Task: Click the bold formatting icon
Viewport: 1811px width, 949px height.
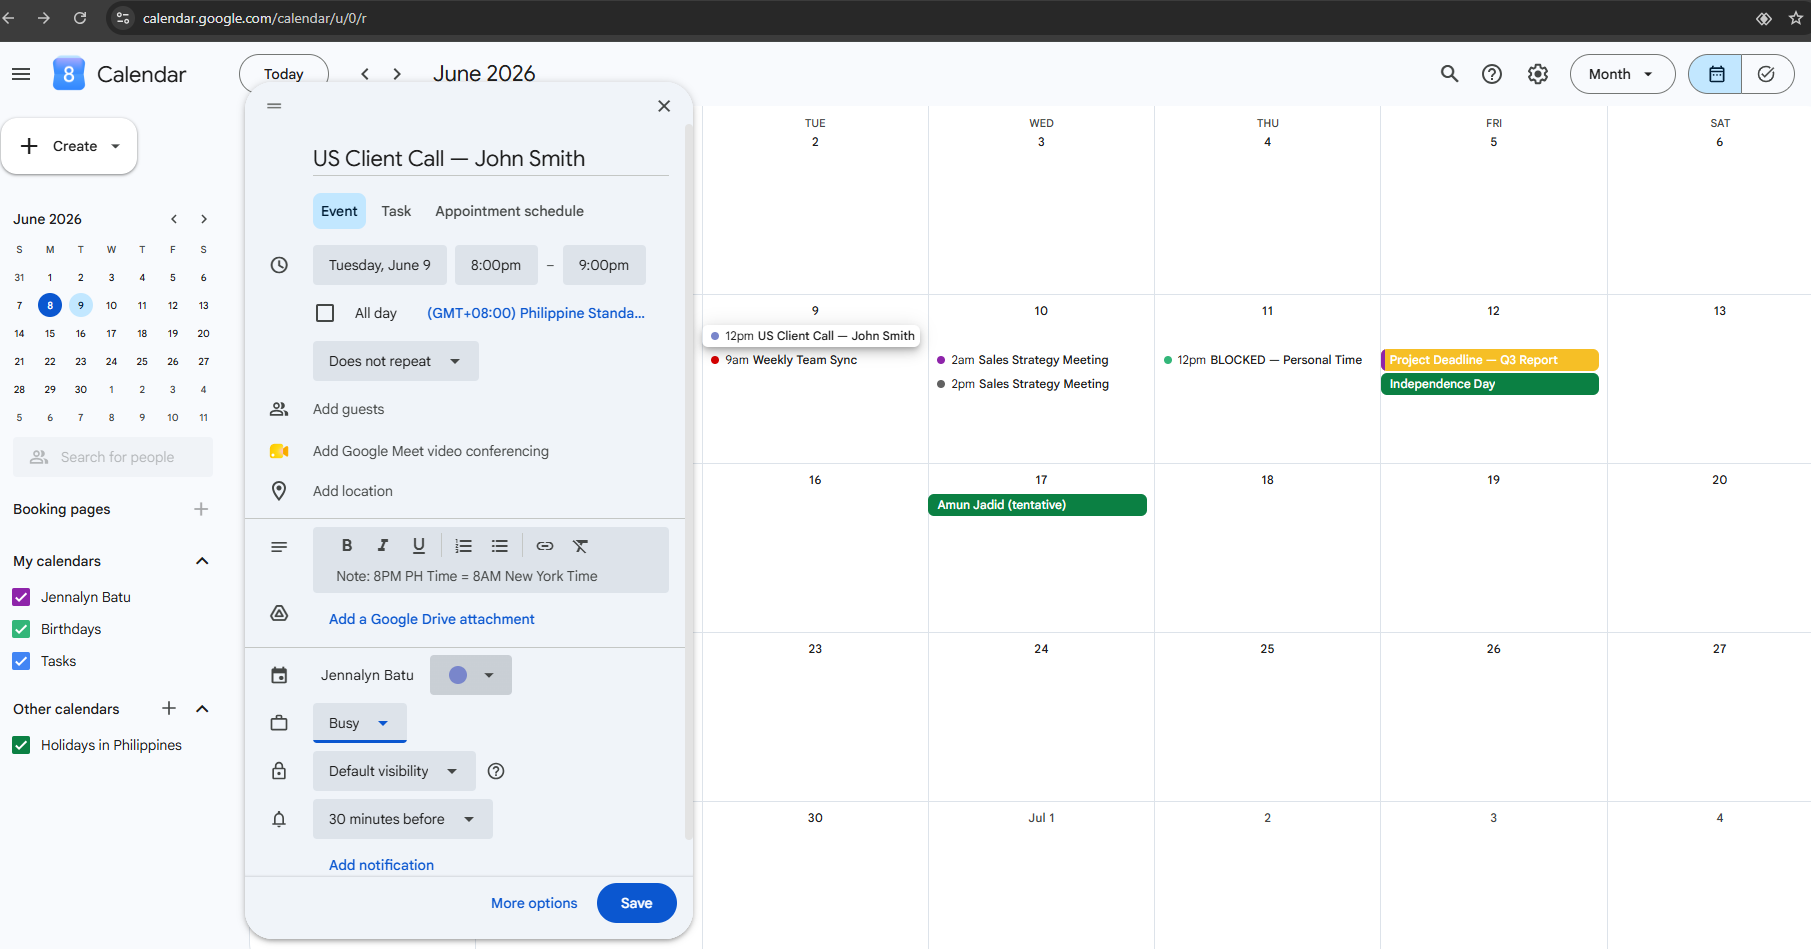Action: 347,546
